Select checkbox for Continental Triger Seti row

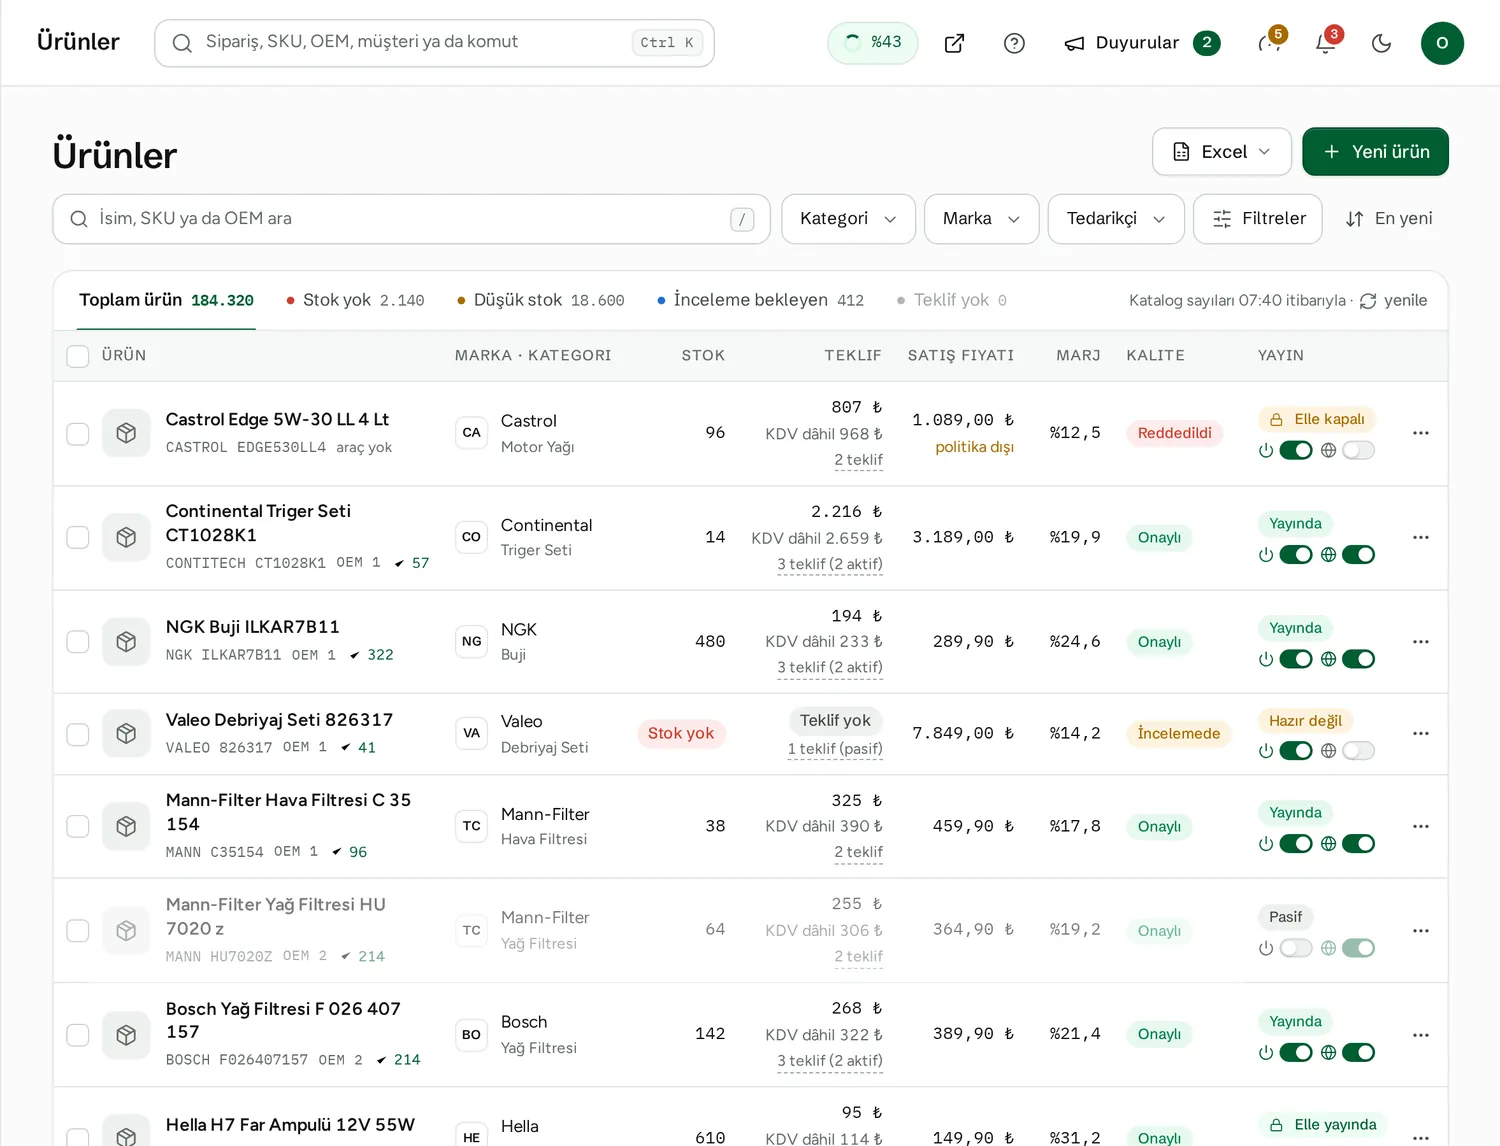click(78, 537)
